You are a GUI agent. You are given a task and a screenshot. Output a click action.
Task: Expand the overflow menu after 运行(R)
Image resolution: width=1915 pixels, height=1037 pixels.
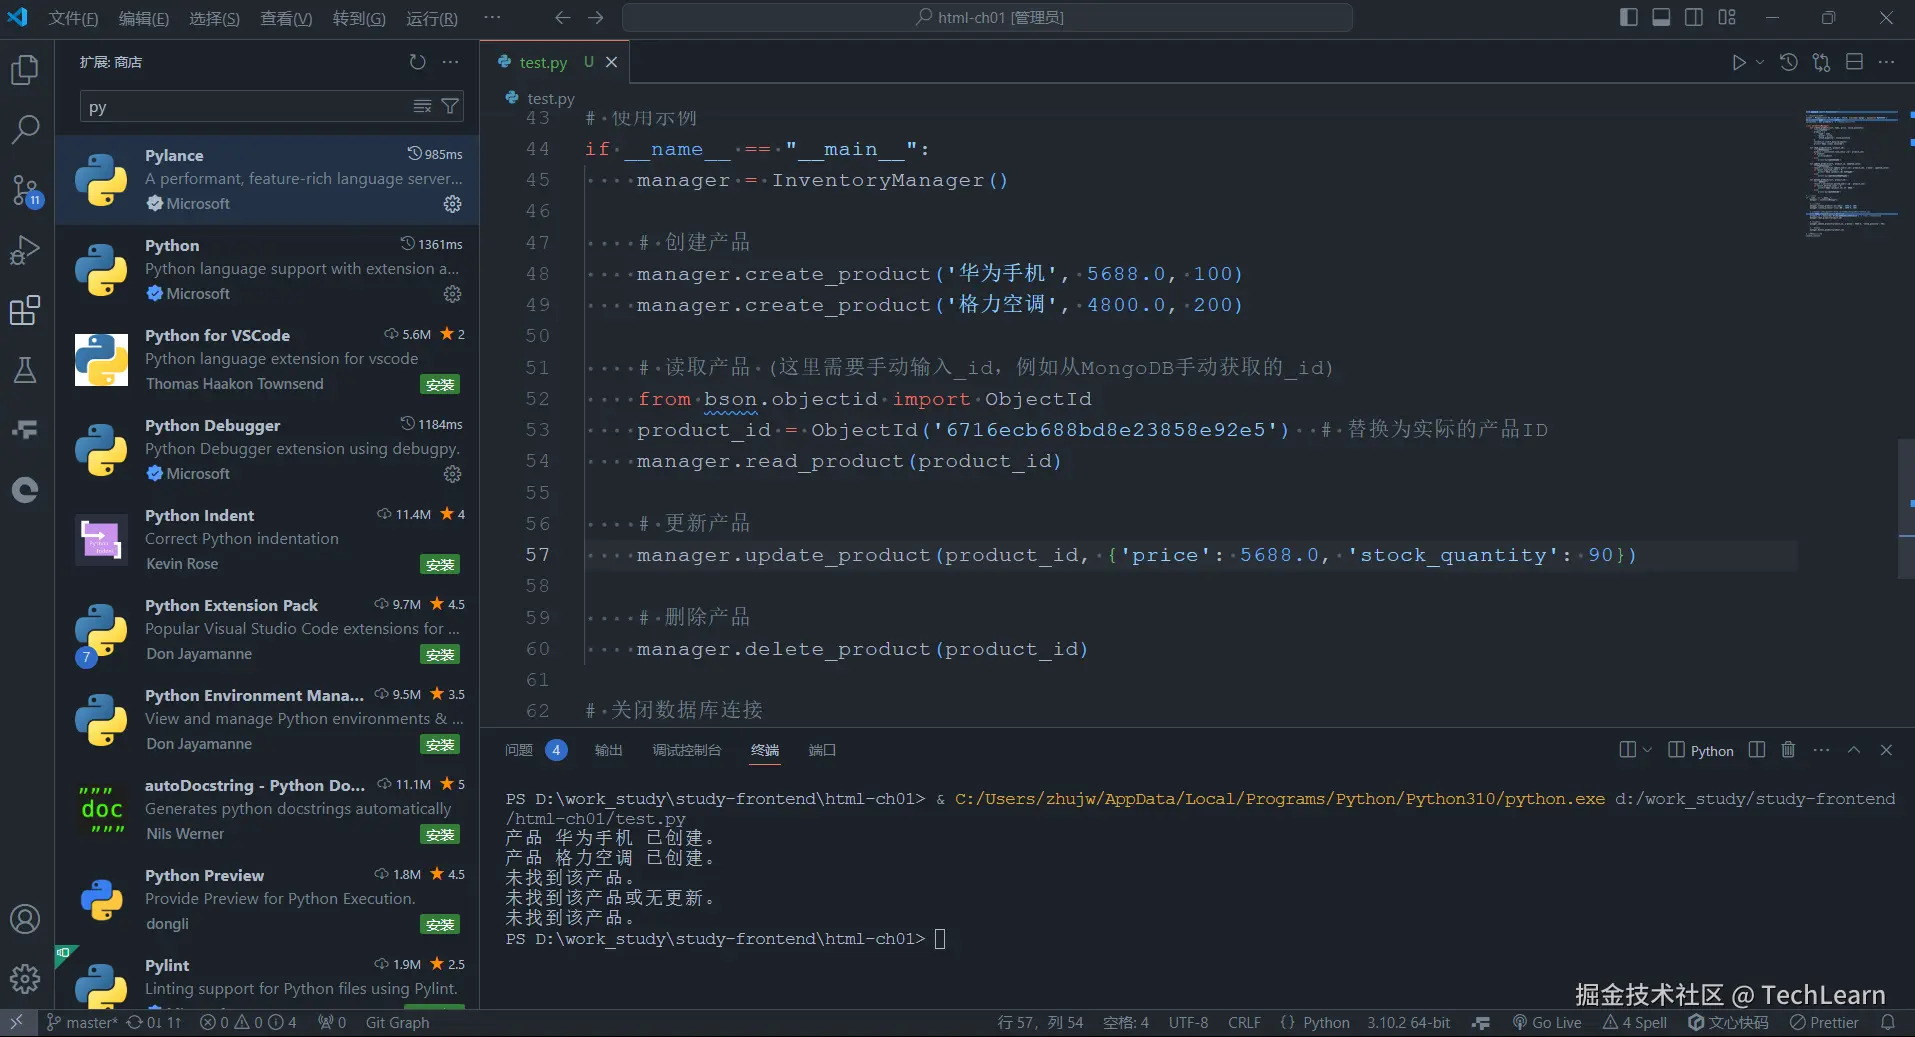pyautogui.click(x=492, y=18)
